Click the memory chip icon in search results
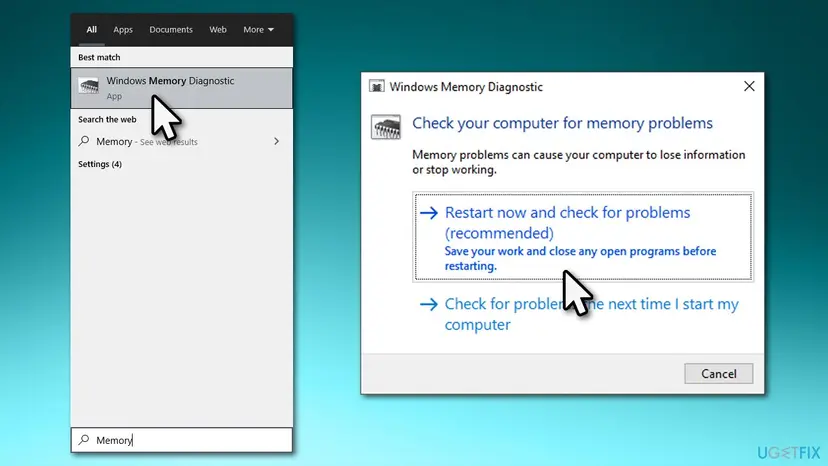828x466 pixels. click(x=89, y=86)
